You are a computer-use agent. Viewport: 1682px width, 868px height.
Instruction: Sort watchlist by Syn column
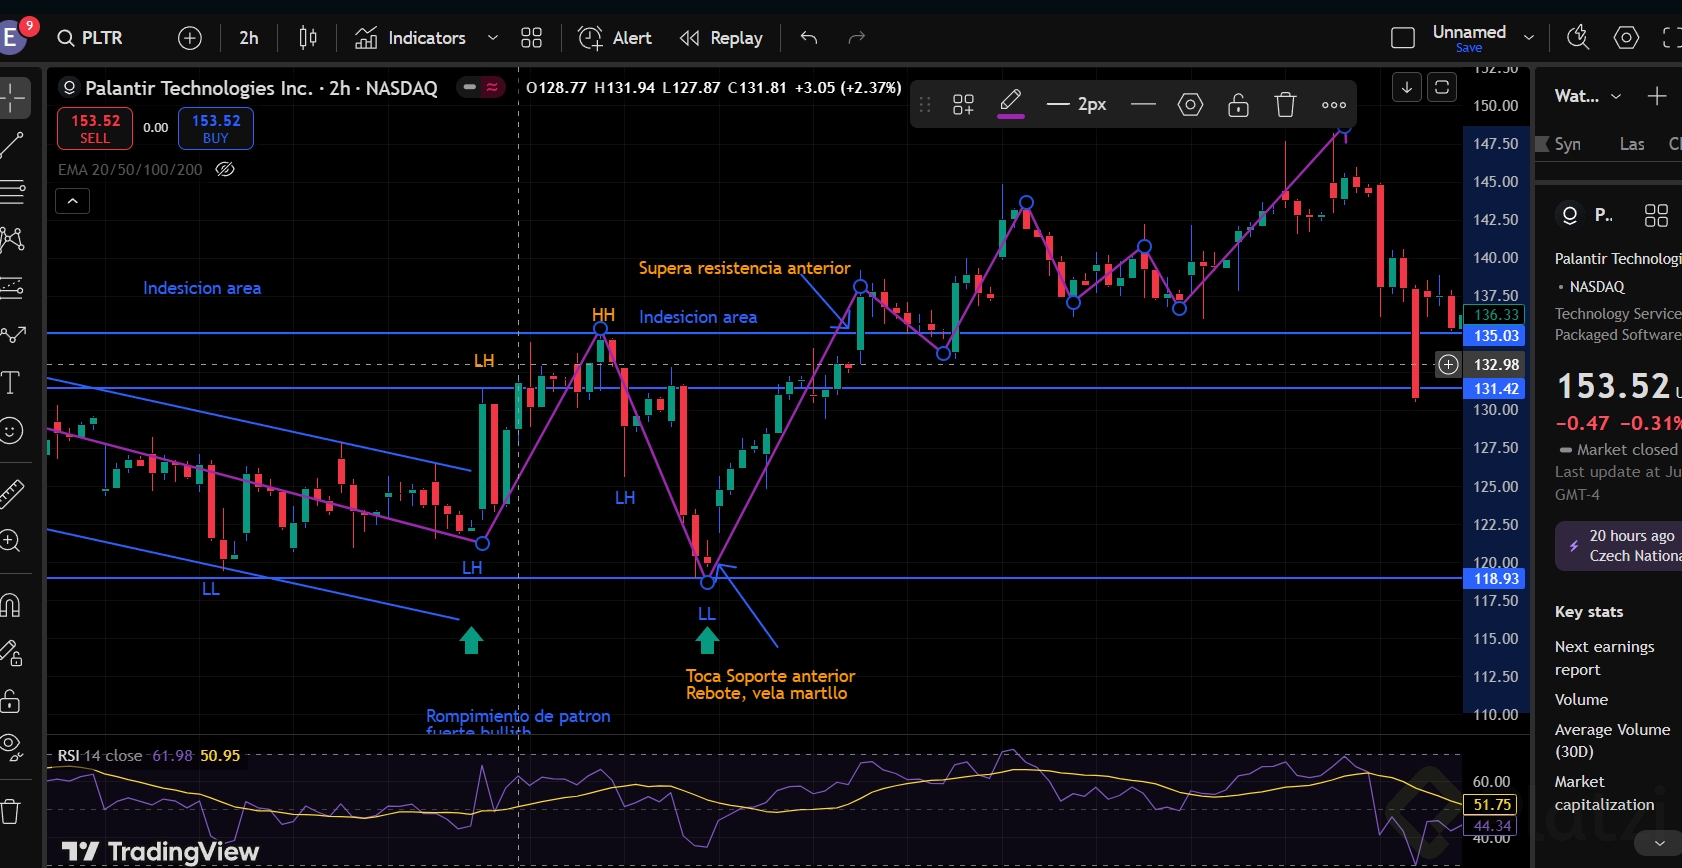(1567, 144)
